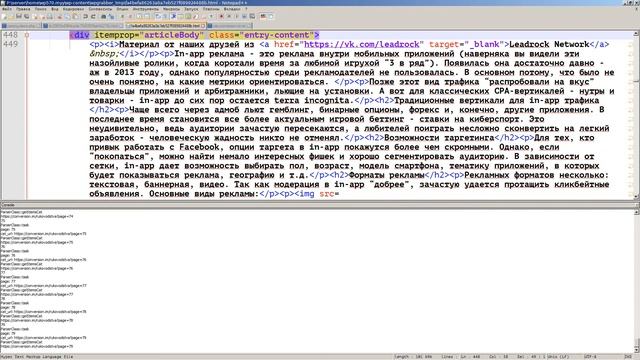Click the Print toolbar icon
The width and height of the screenshot is (640, 360).
pos(49,16)
